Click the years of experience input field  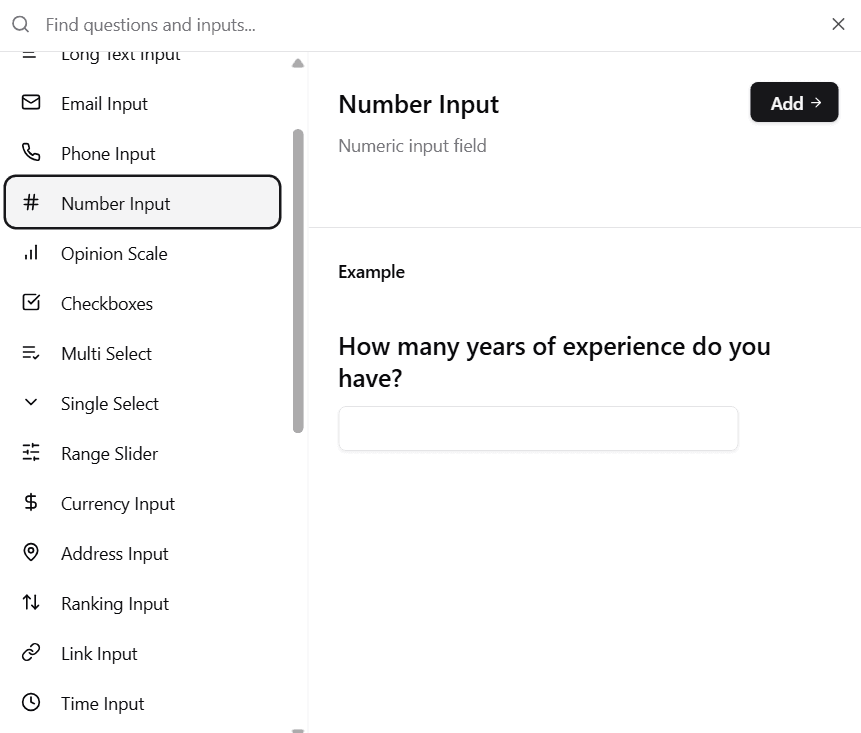coord(538,428)
